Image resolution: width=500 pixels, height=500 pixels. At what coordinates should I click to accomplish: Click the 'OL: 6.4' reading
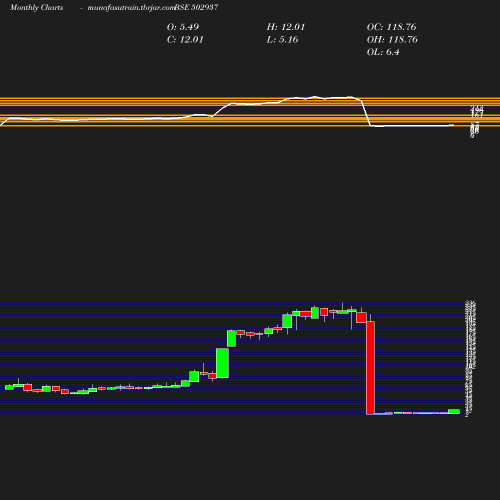tap(383, 52)
